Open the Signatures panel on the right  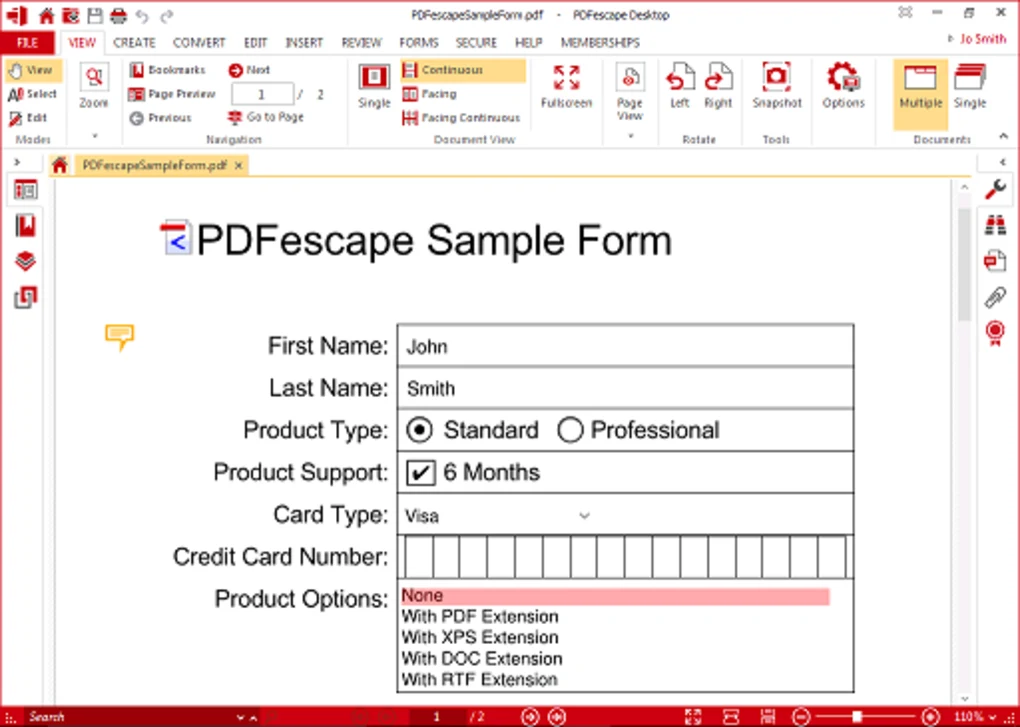click(x=995, y=332)
